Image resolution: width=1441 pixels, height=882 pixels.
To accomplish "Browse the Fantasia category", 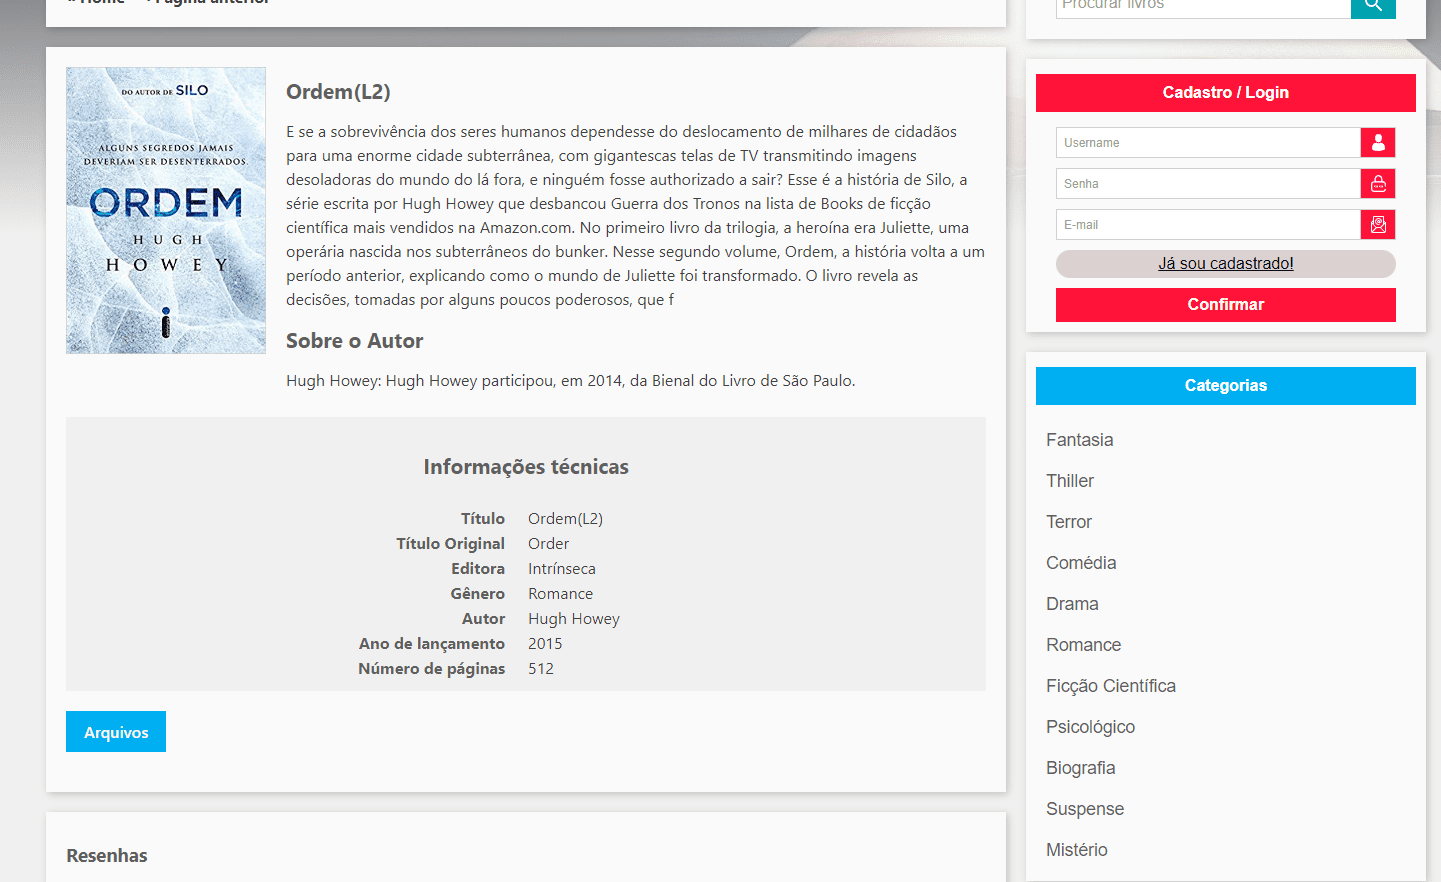I will click(x=1079, y=440).
